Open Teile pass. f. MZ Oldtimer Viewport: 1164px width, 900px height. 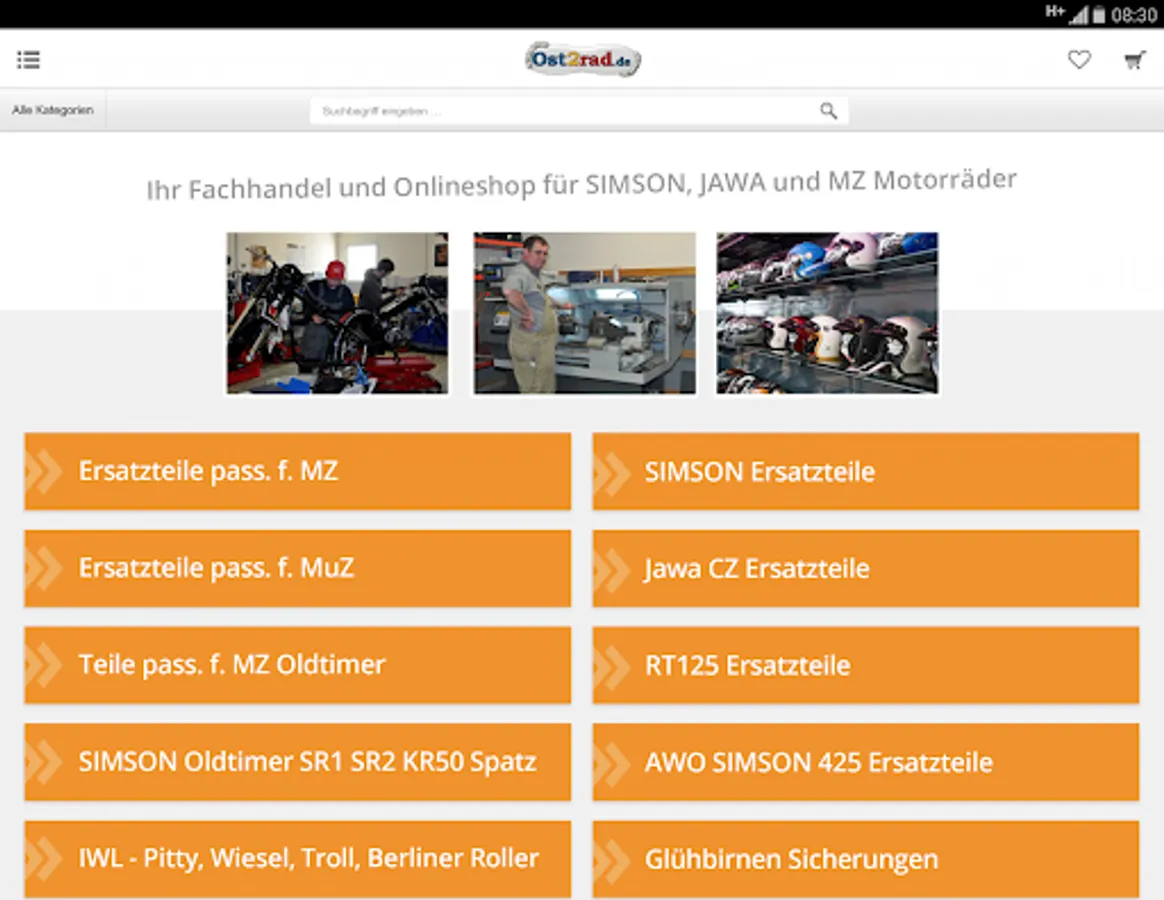tap(298, 665)
